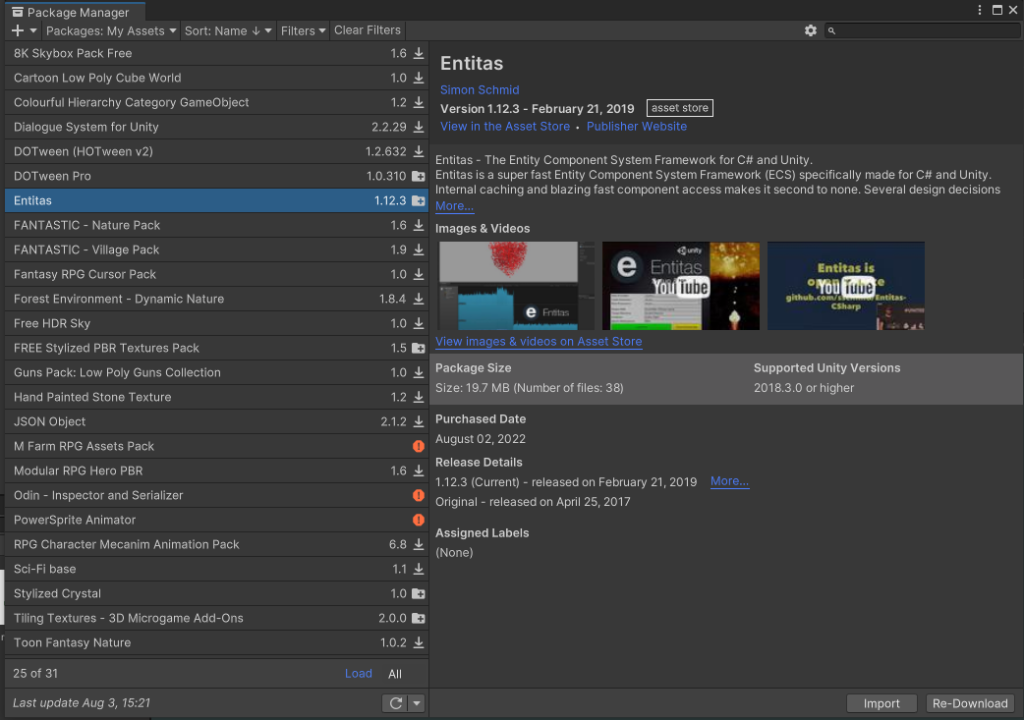Open the 'Entitas is open source' video thumbnail
The width and height of the screenshot is (1024, 720).
(846, 286)
